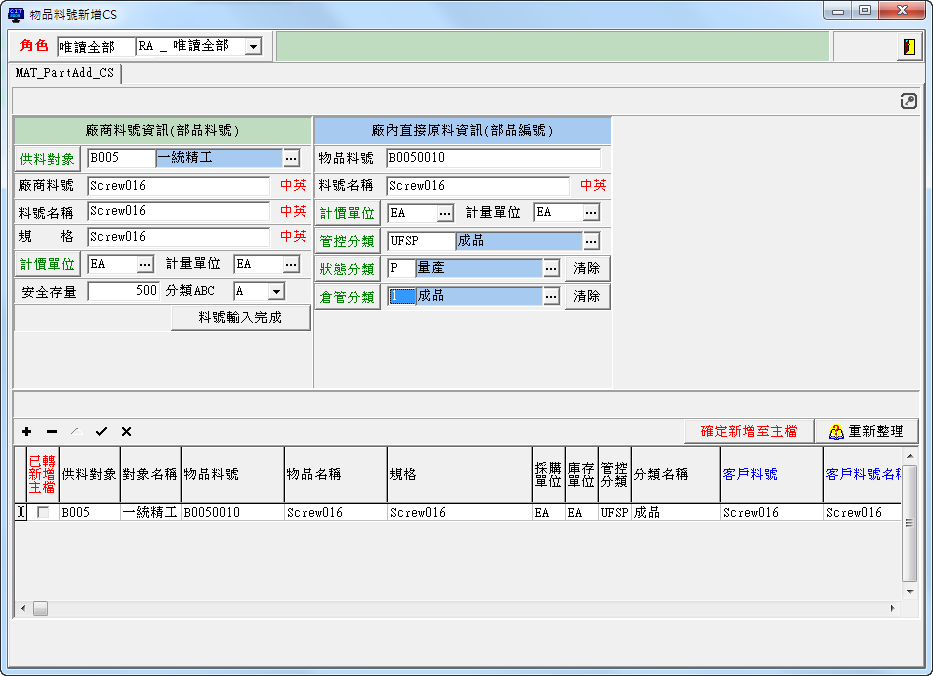Click 確定新增至主檔 button
The image size is (933, 676).
[748, 431]
